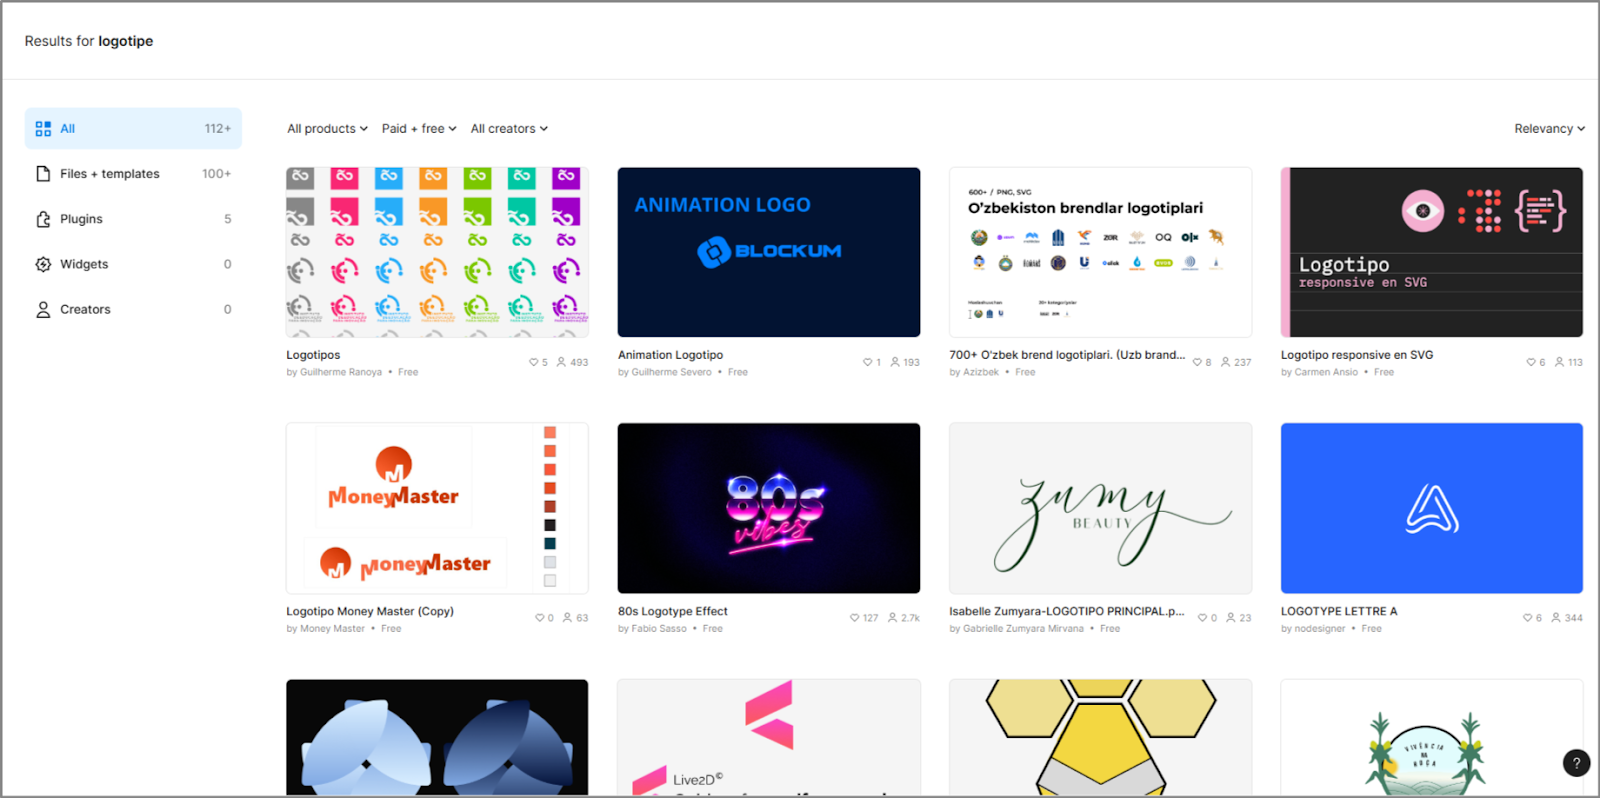Click the Files + templates page icon
1600x798 pixels.
43,174
